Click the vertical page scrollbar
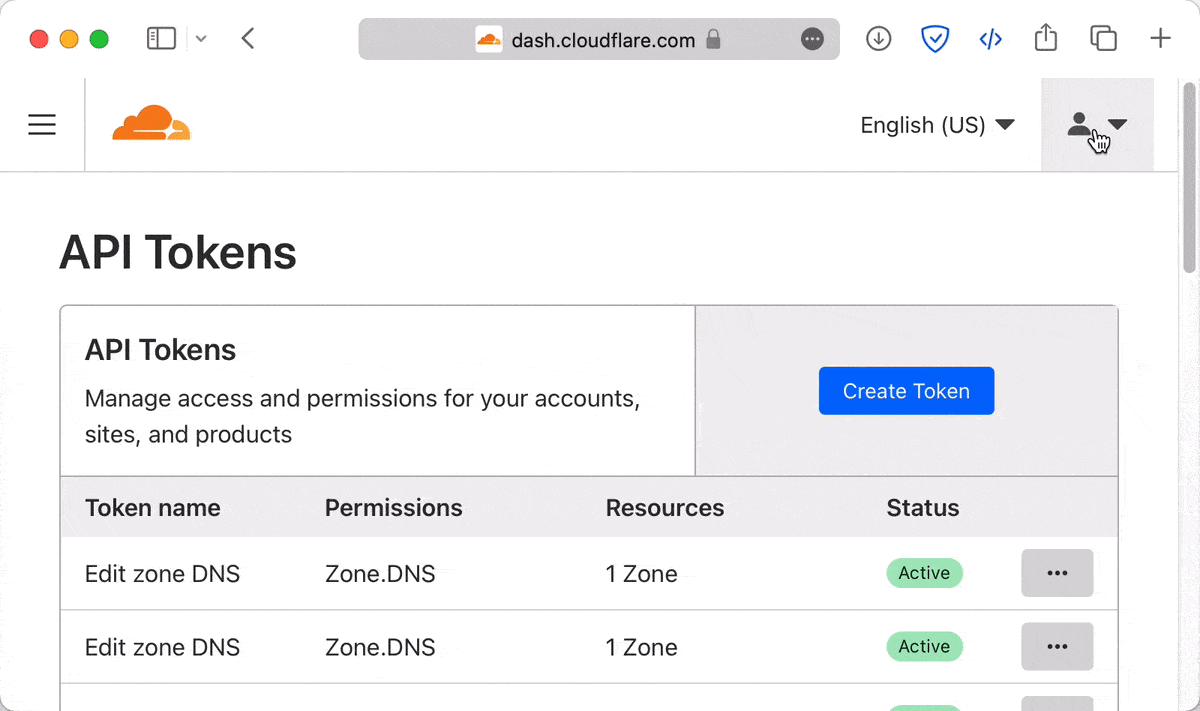Image resolution: width=1200 pixels, height=711 pixels. (x=1189, y=178)
